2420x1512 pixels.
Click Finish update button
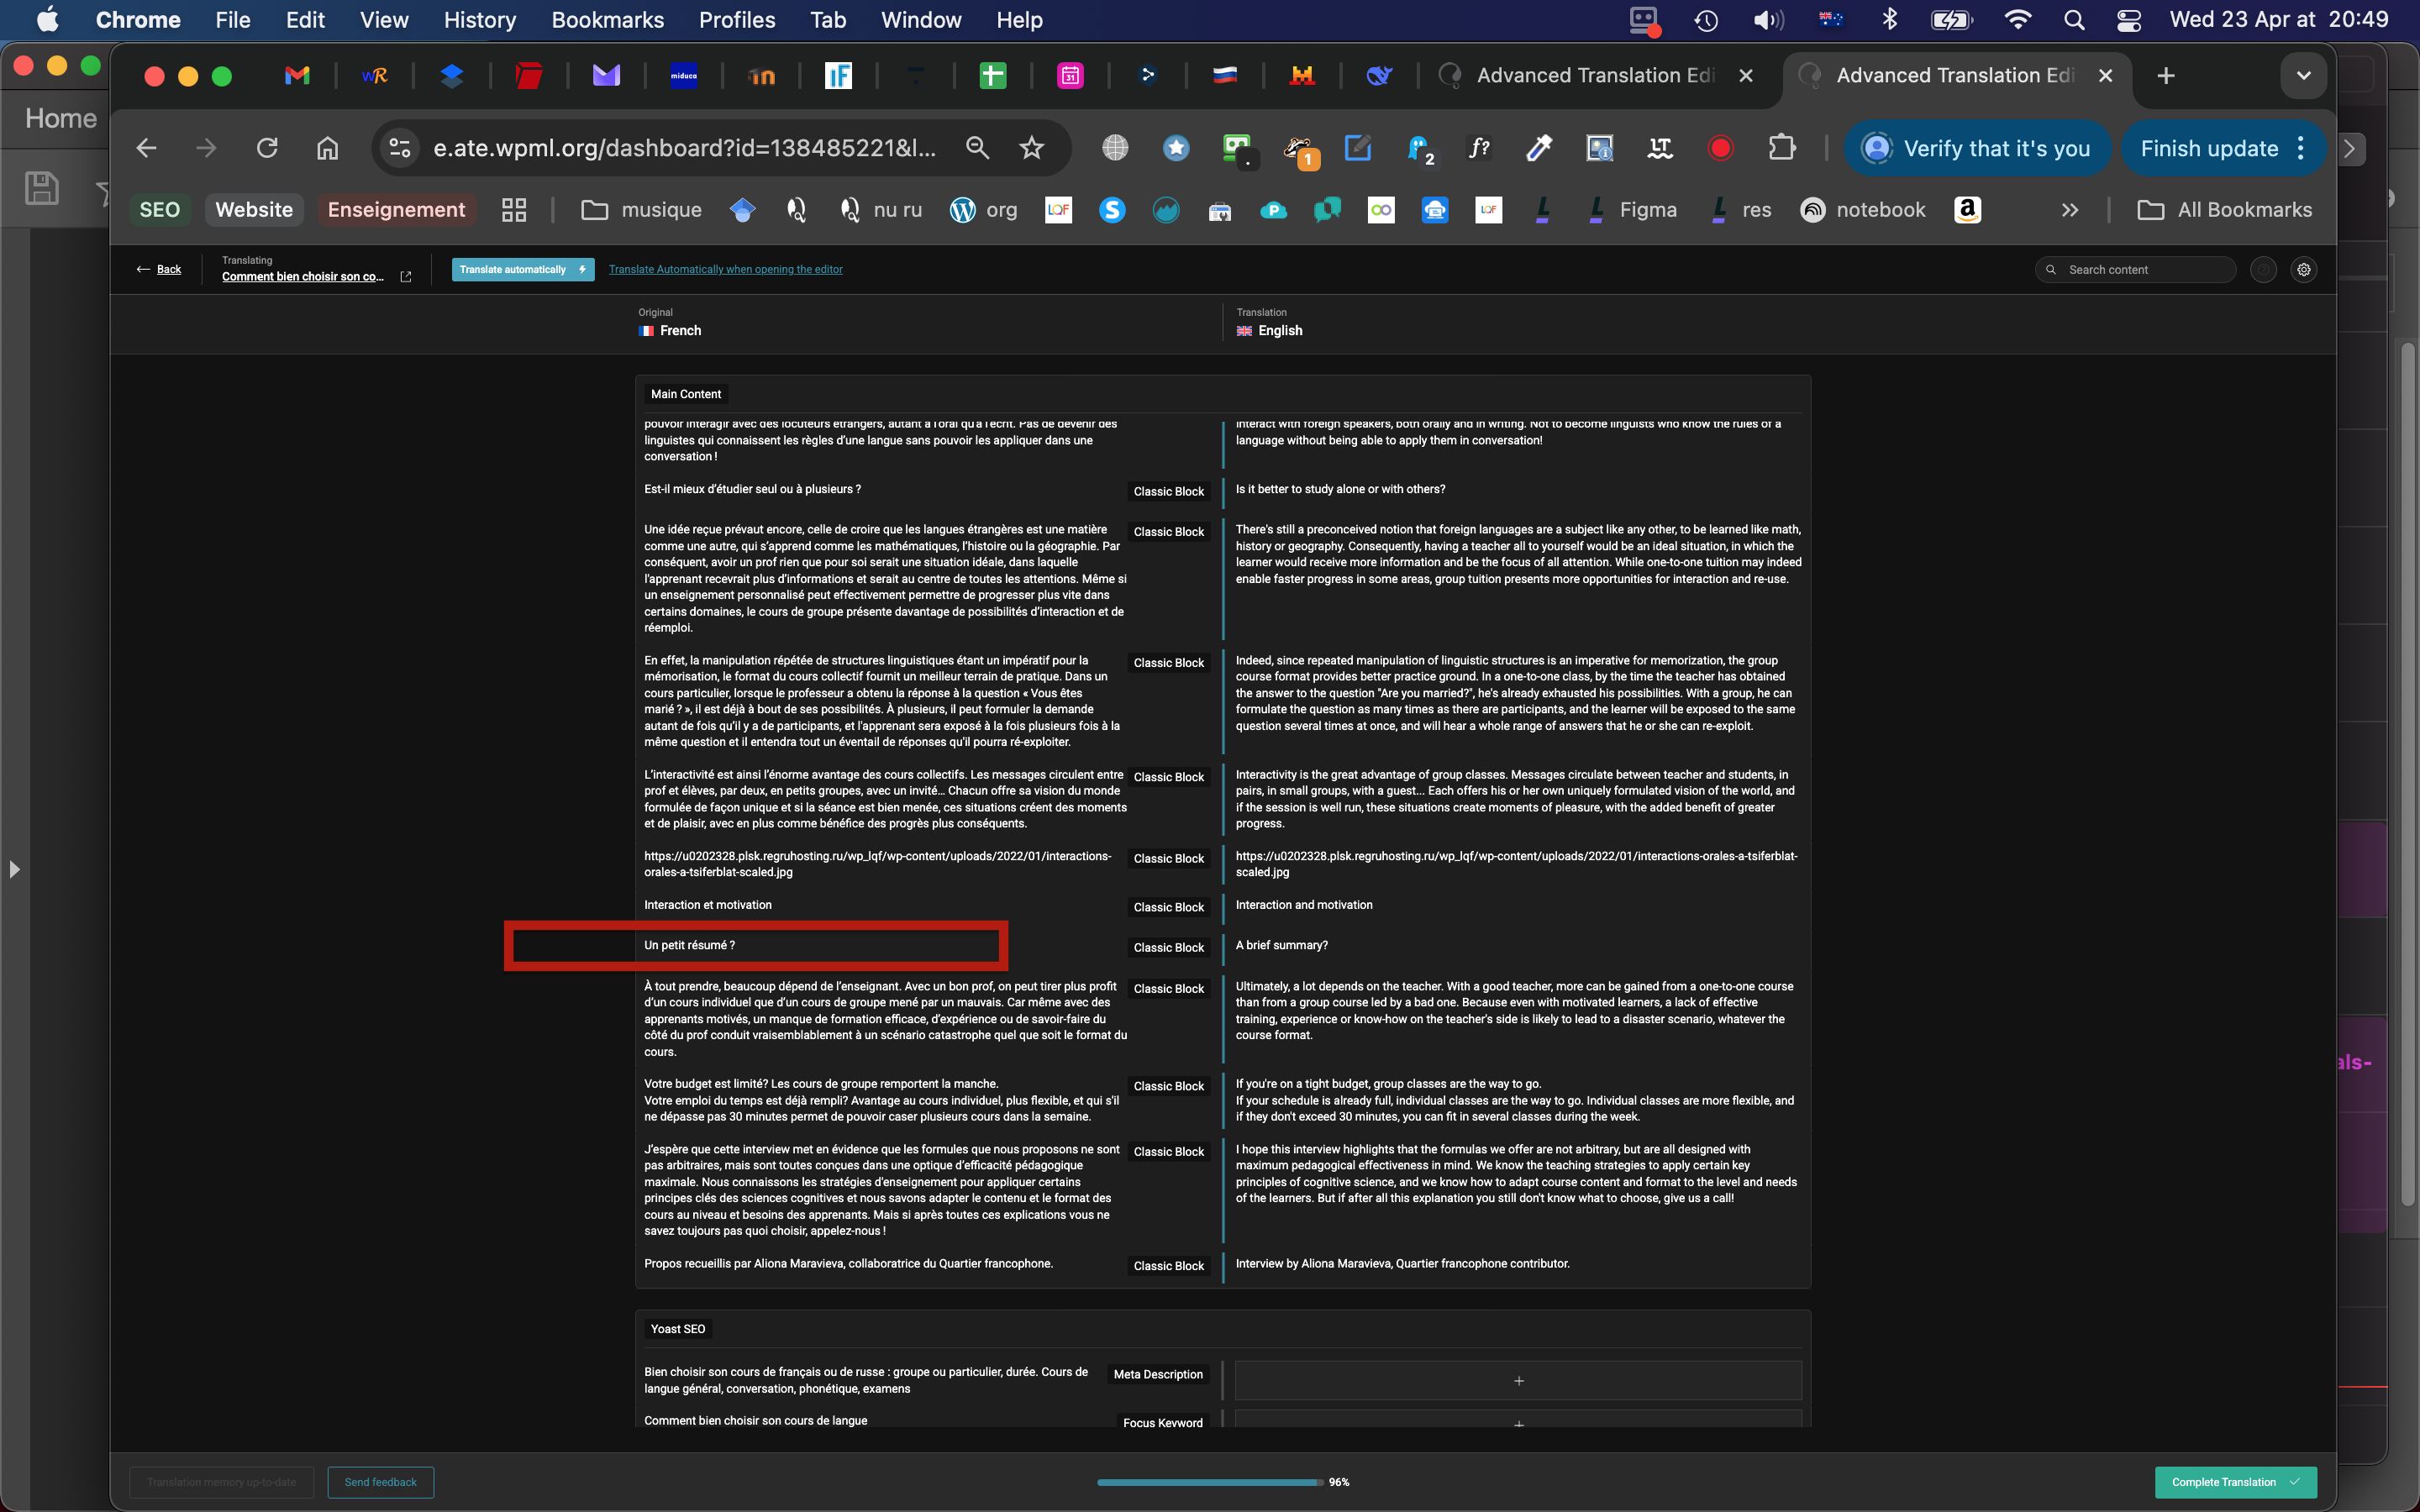click(2209, 148)
